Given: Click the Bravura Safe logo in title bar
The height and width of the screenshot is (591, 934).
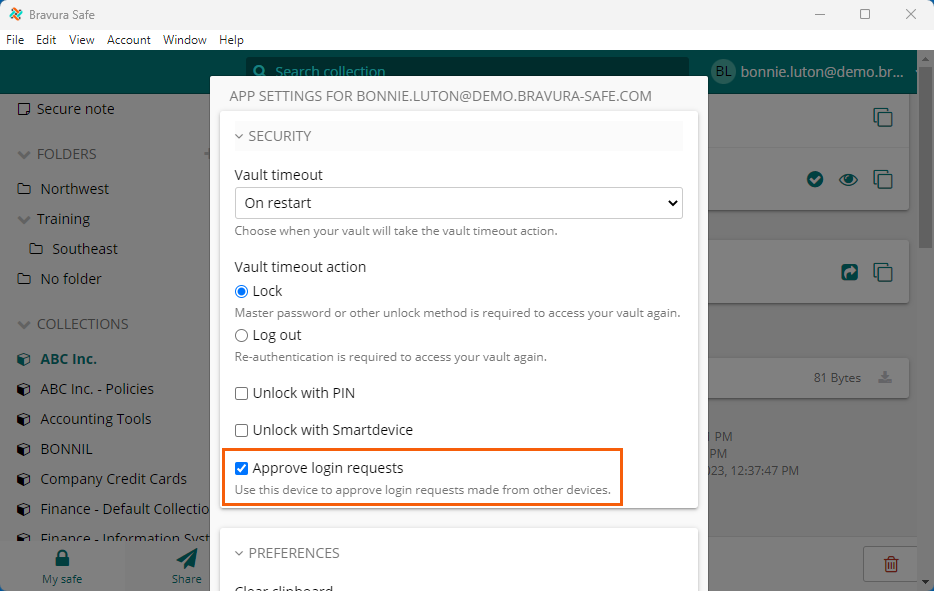Looking at the screenshot, I should coord(16,14).
